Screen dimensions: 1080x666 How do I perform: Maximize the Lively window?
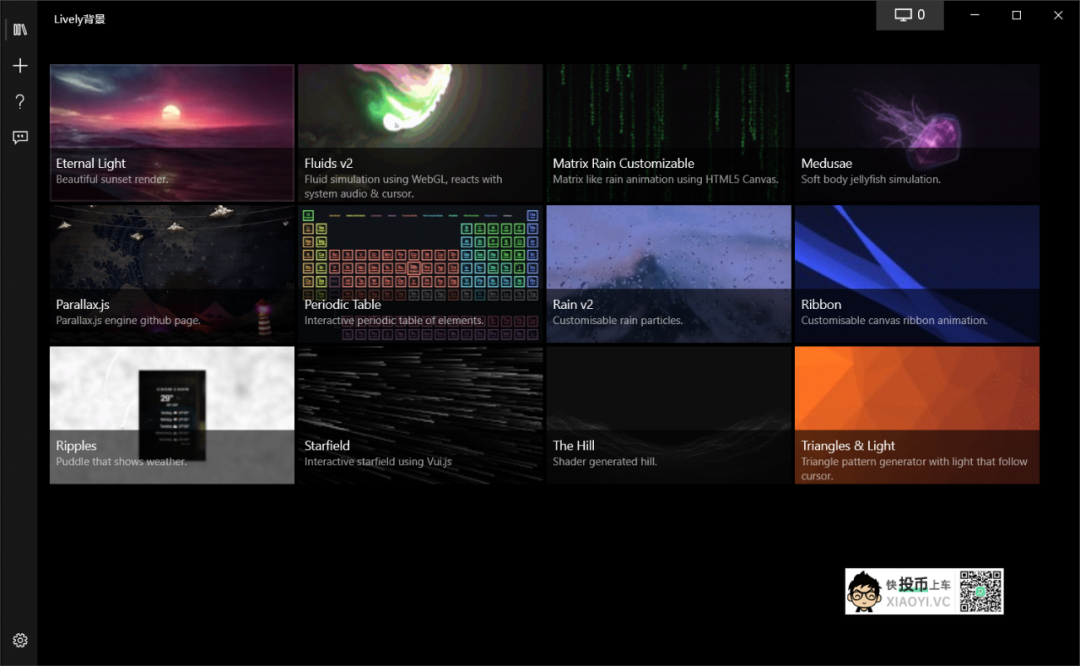coord(1017,15)
